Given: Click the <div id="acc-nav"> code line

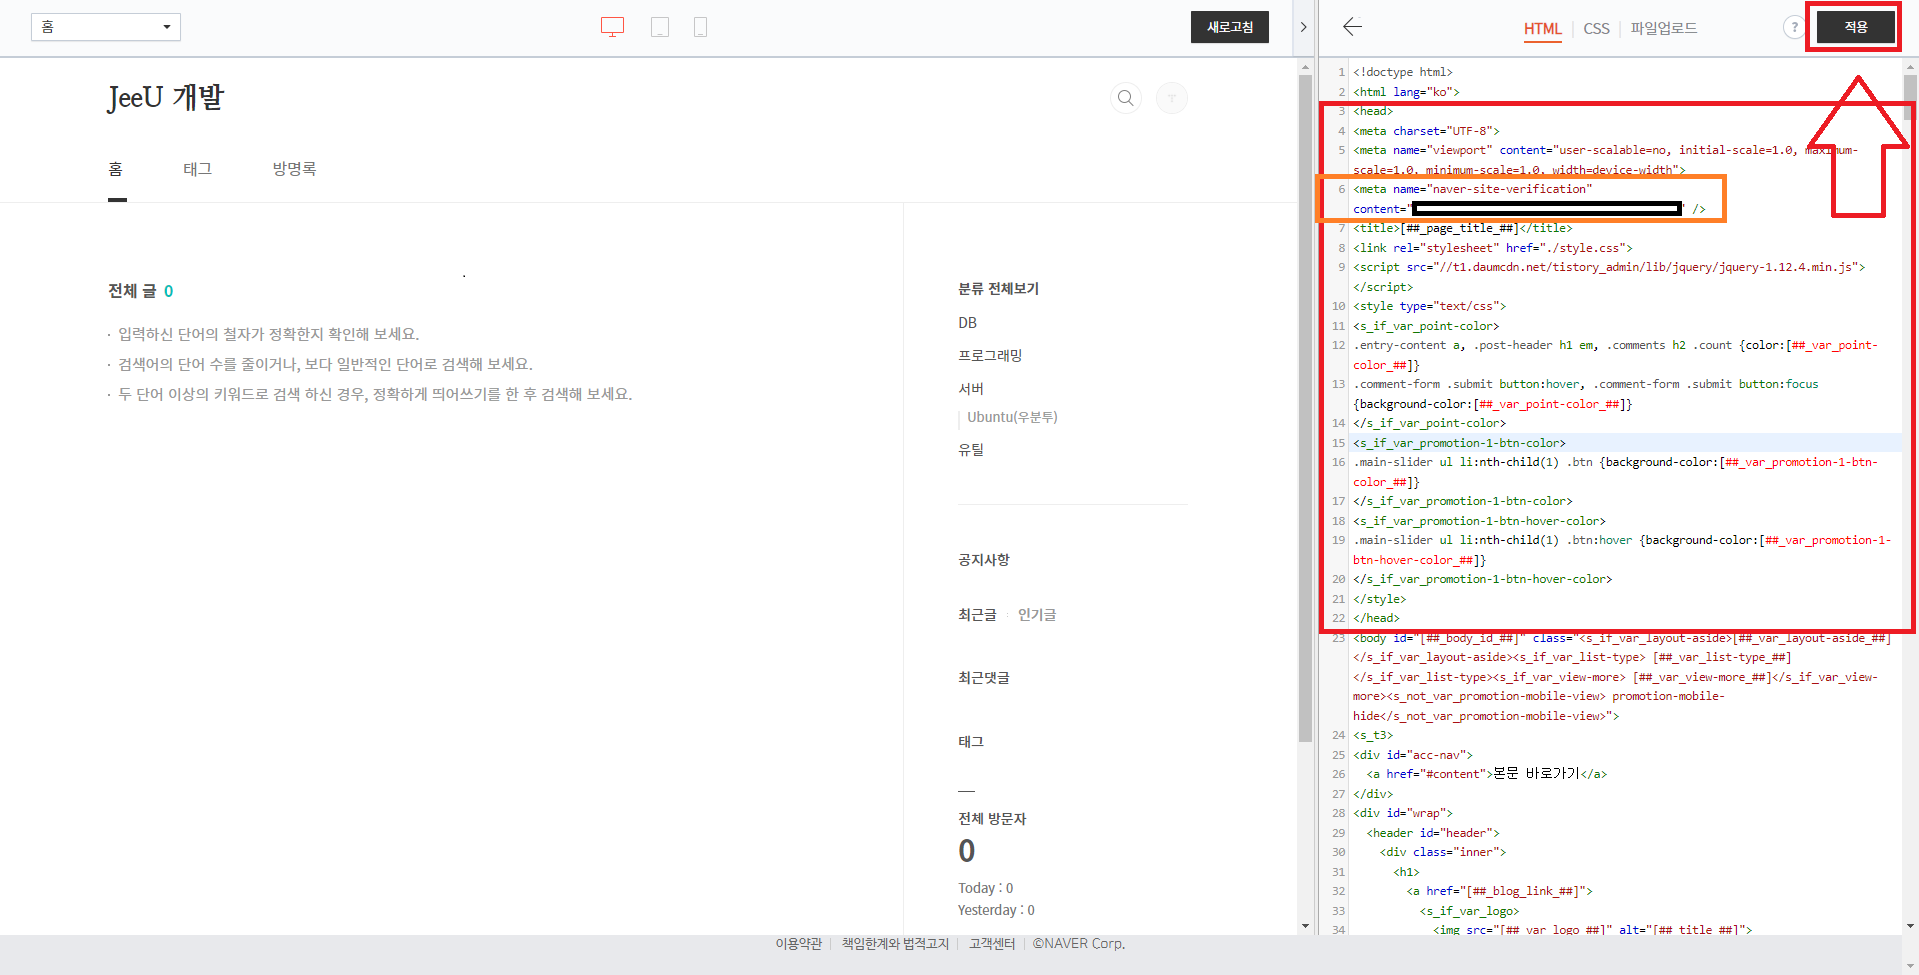Looking at the screenshot, I should click(1413, 755).
